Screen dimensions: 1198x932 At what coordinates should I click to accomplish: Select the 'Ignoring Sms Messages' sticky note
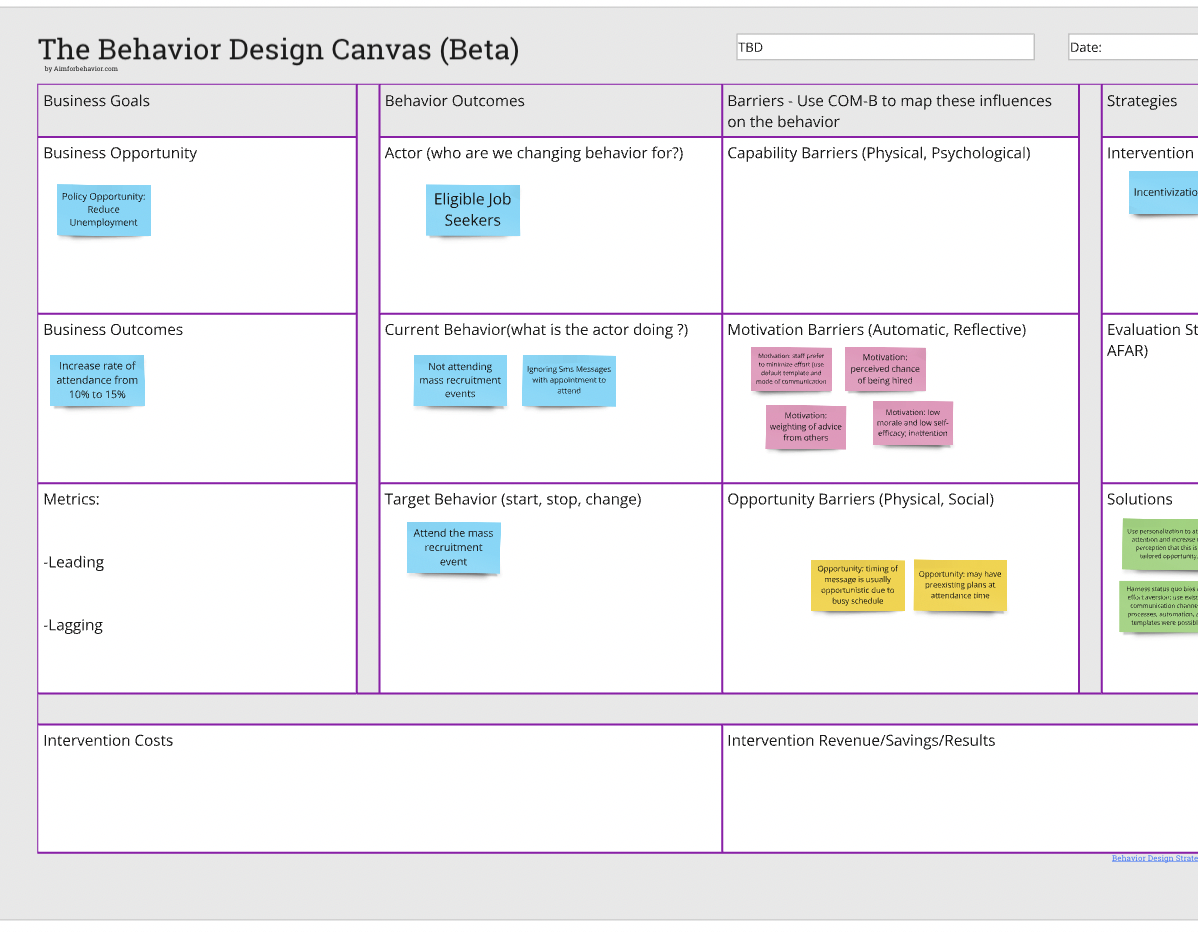coord(568,380)
